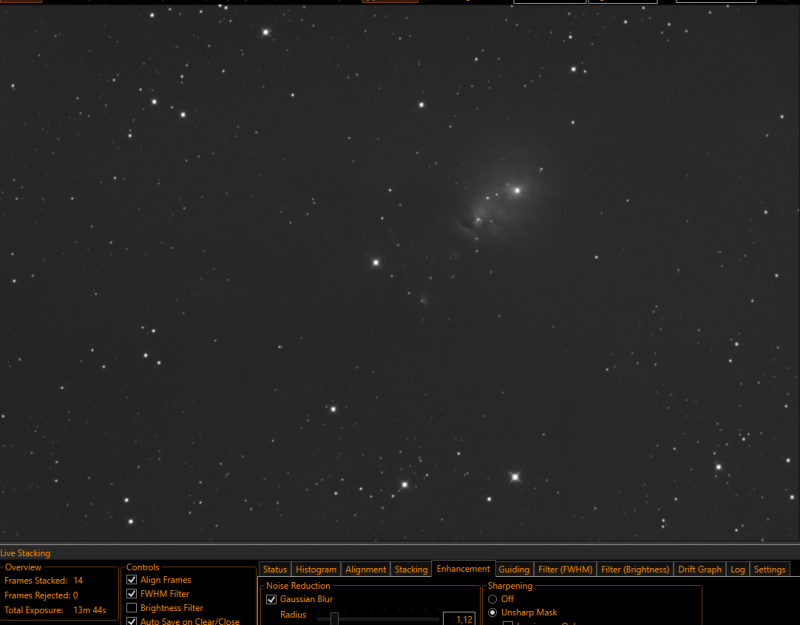Select the Stacking tab
Viewport: 800px width, 625px height.
411,569
